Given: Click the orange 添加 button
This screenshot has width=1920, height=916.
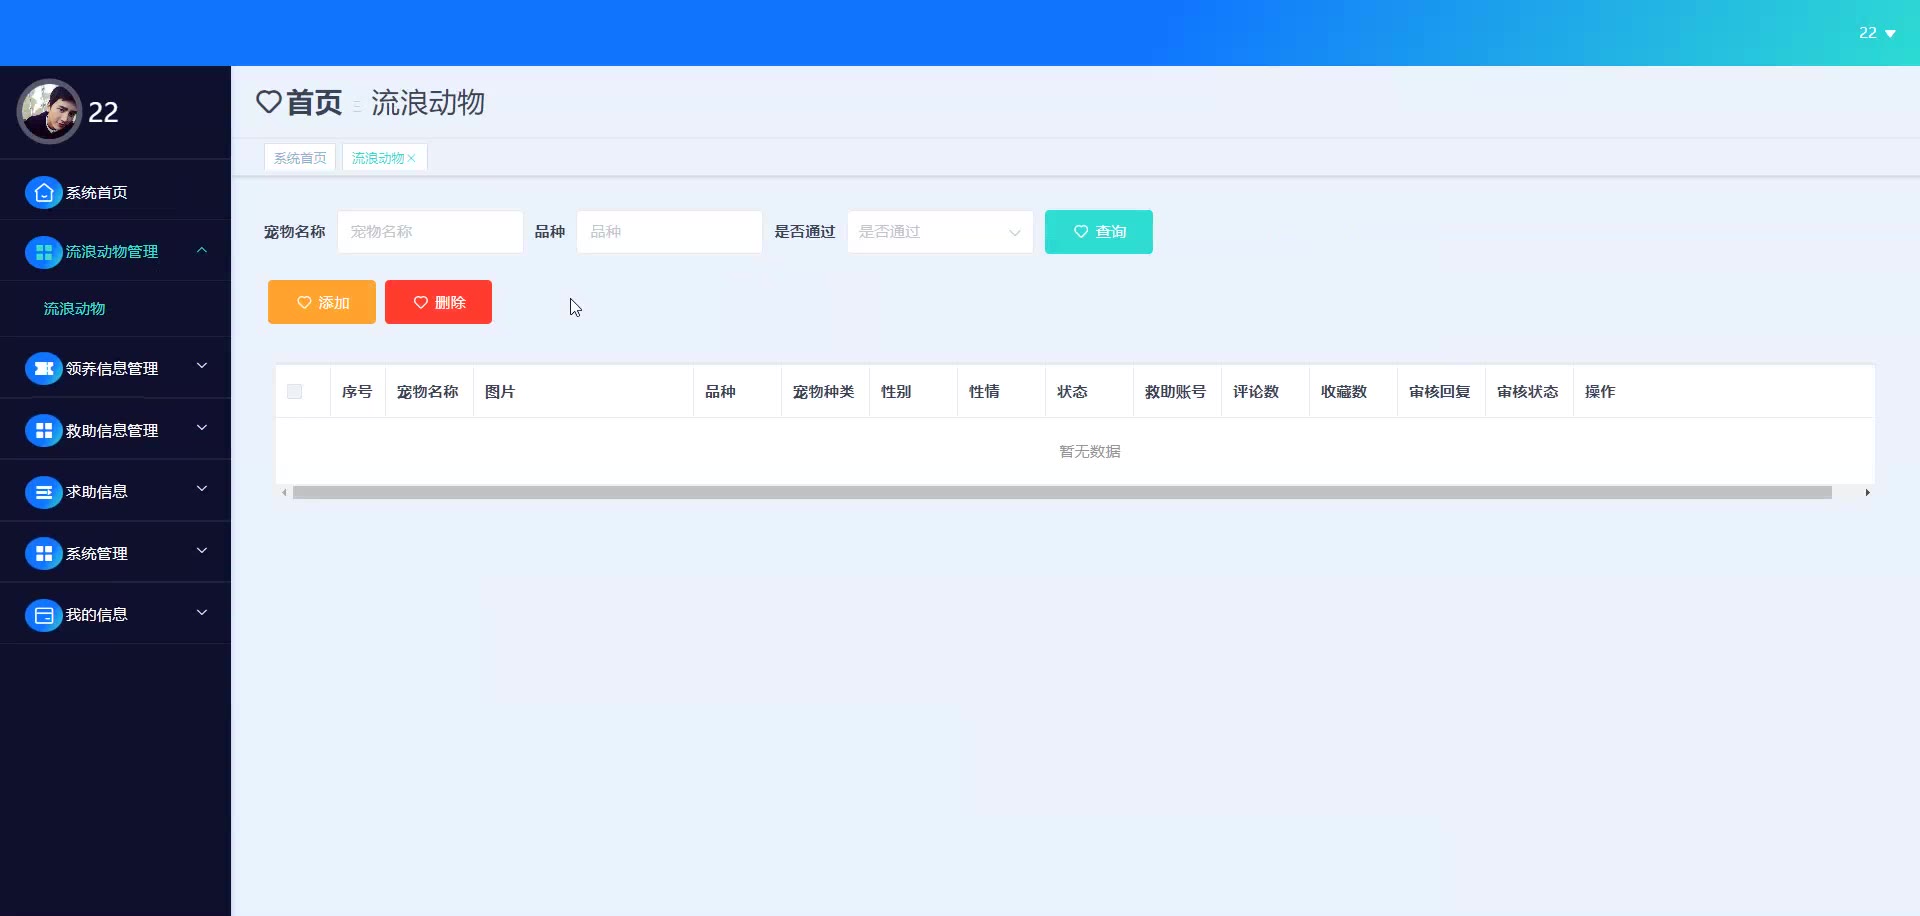Looking at the screenshot, I should pos(322,302).
